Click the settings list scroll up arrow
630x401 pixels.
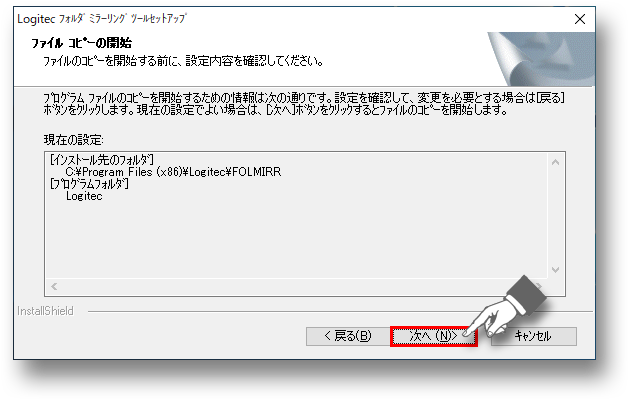pos(555,162)
